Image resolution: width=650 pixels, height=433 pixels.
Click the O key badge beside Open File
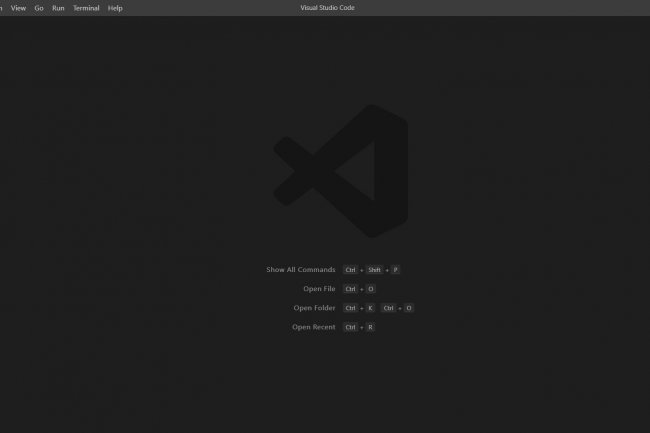(370, 289)
